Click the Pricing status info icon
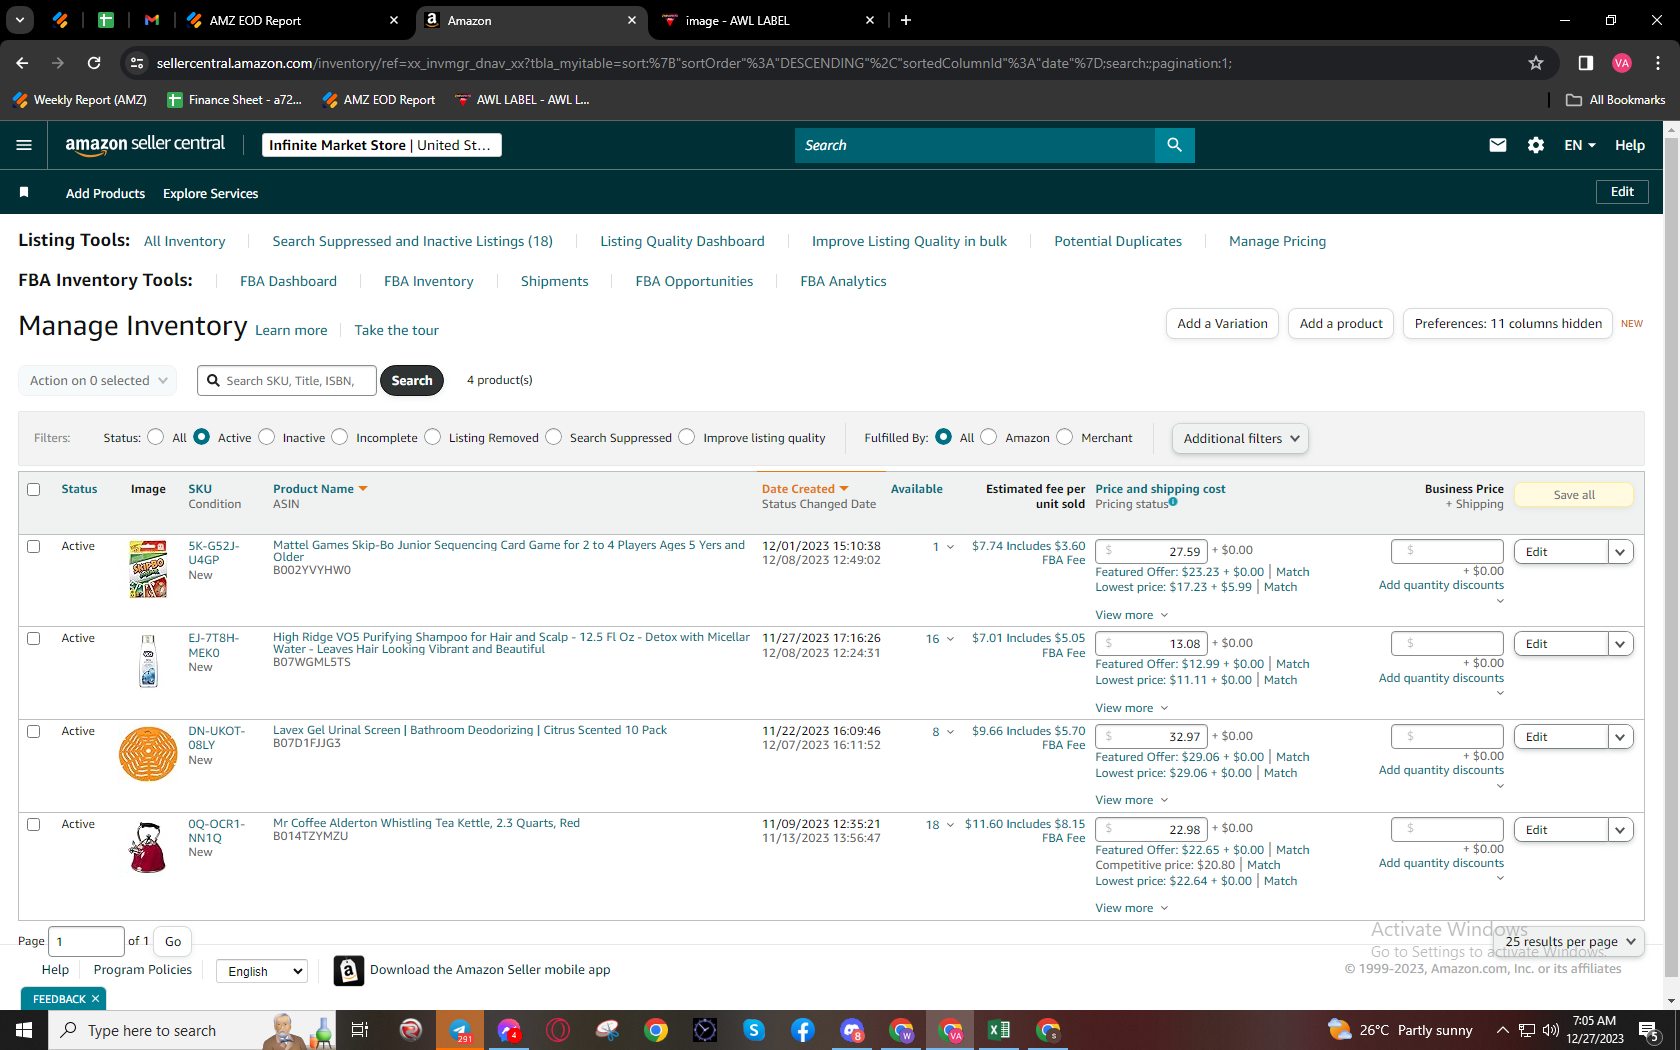Screen dimensions: 1680x1050 [1173, 502]
